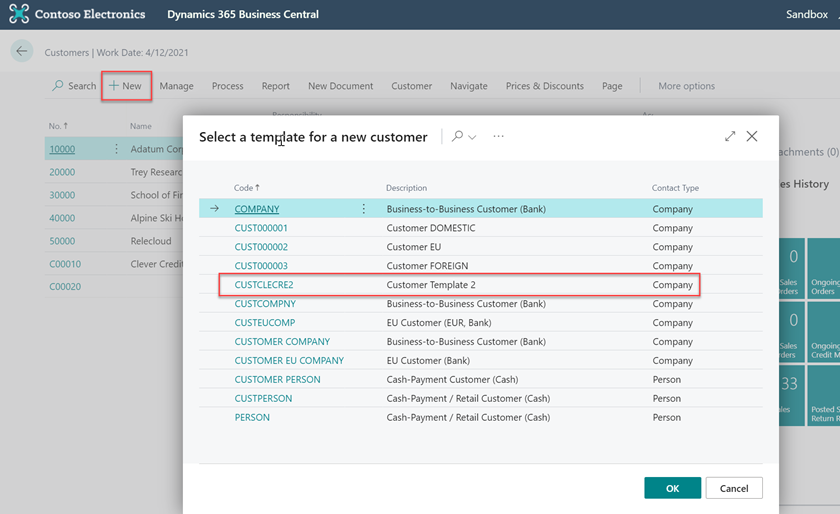Open the Ongoing Orders tile
Viewport: 840px width, 514px height.
click(x=824, y=270)
